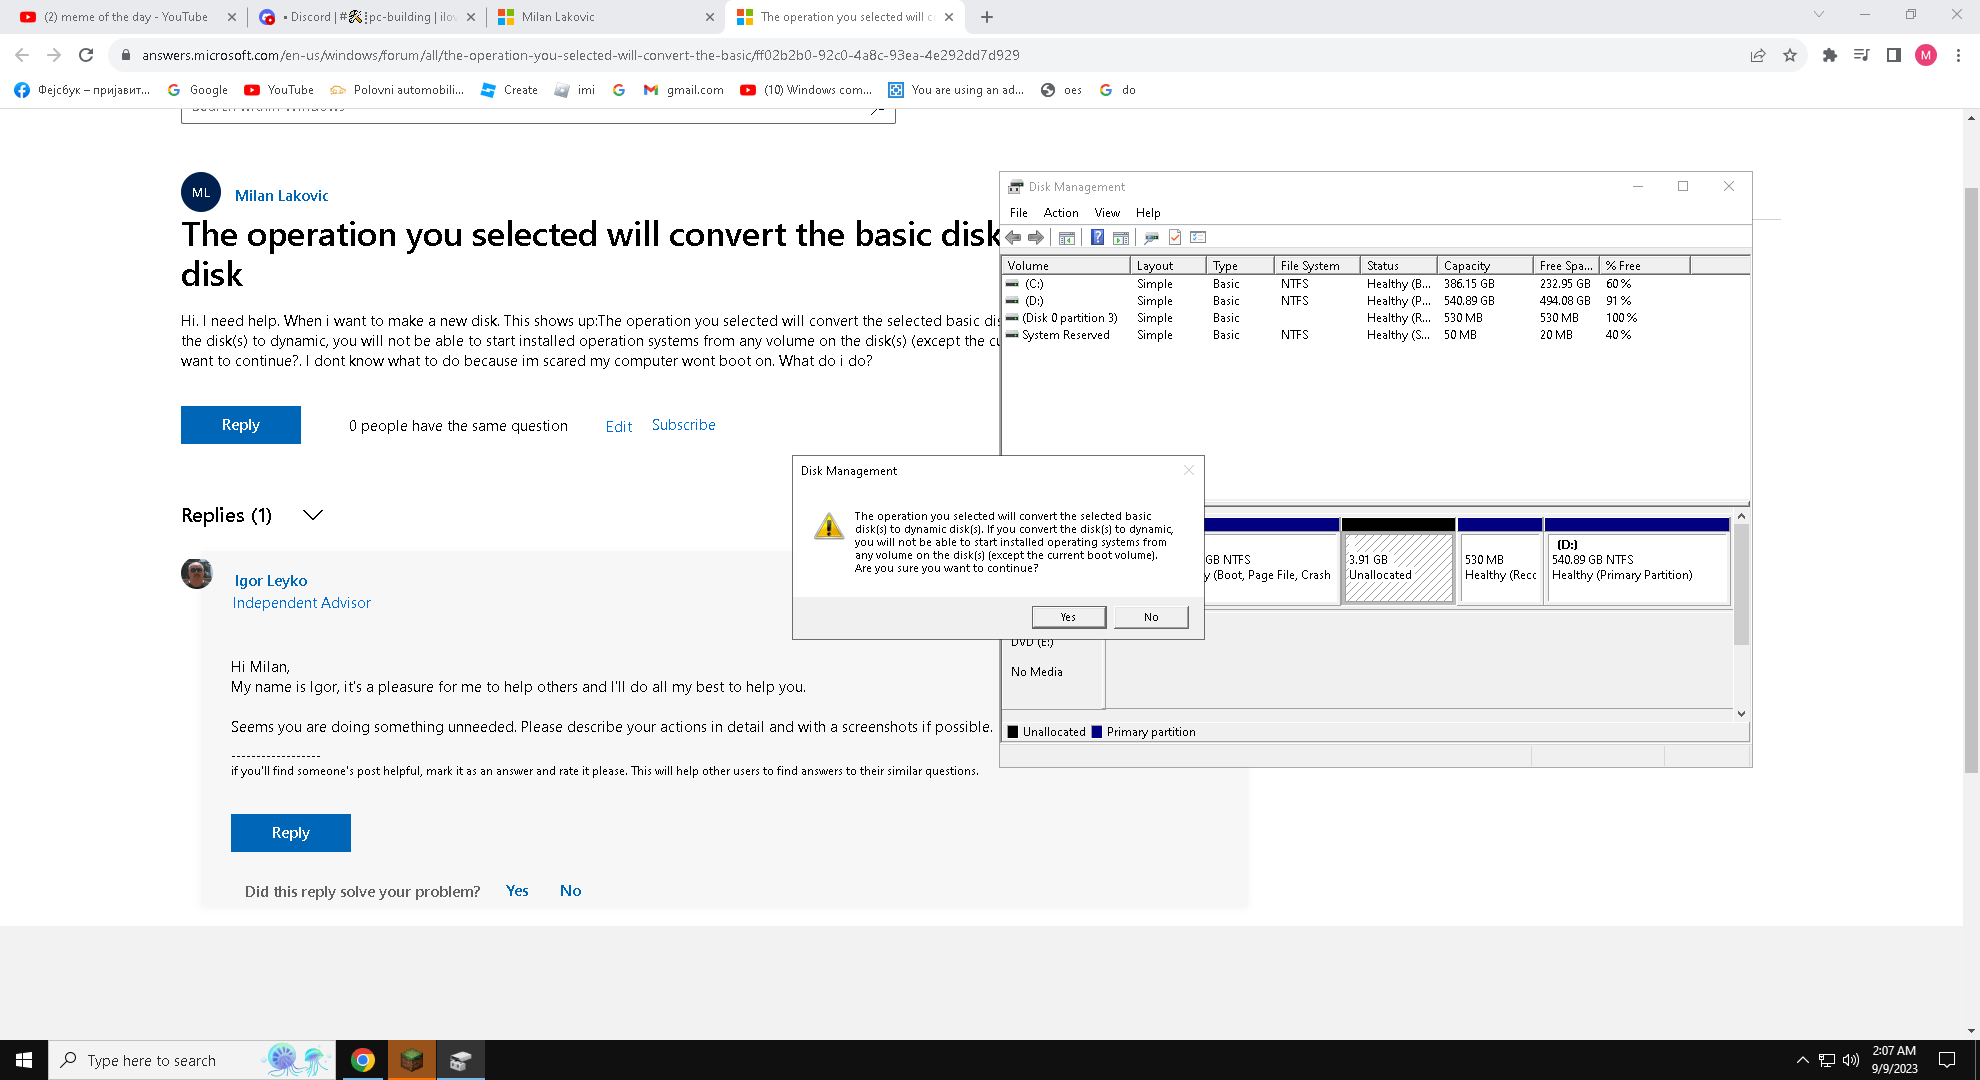This screenshot has width=1980, height=1080.
Task: Open the Action menu in Disk Management
Action: (1060, 213)
